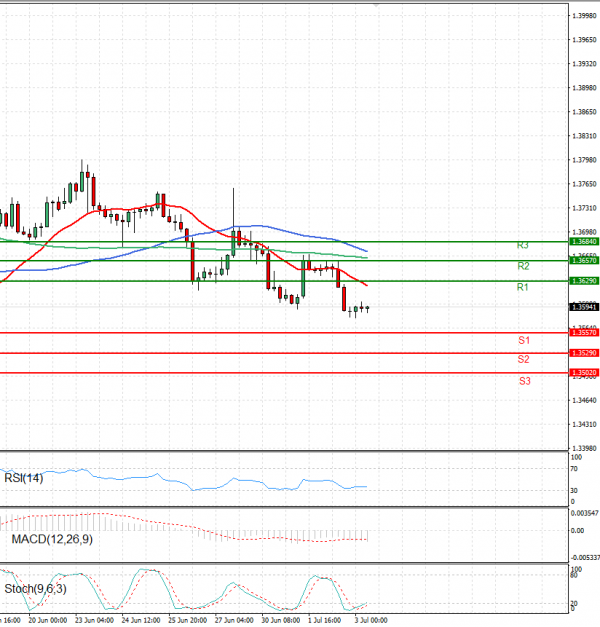Click the 1.37310 price axis value

(584, 208)
